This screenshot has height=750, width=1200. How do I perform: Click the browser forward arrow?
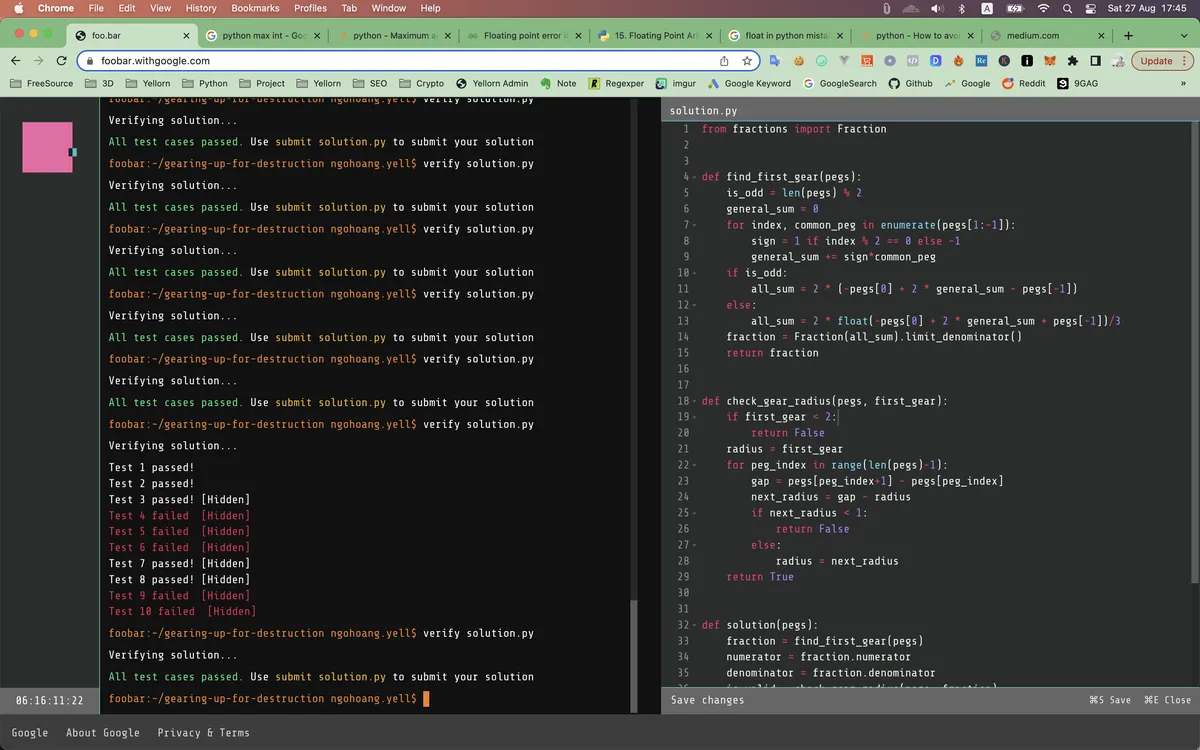coord(39,61)
